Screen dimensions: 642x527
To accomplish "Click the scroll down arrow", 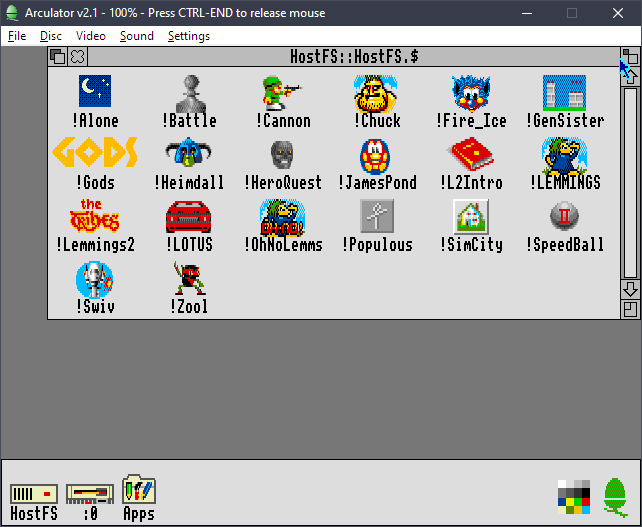I will [630, 289].
